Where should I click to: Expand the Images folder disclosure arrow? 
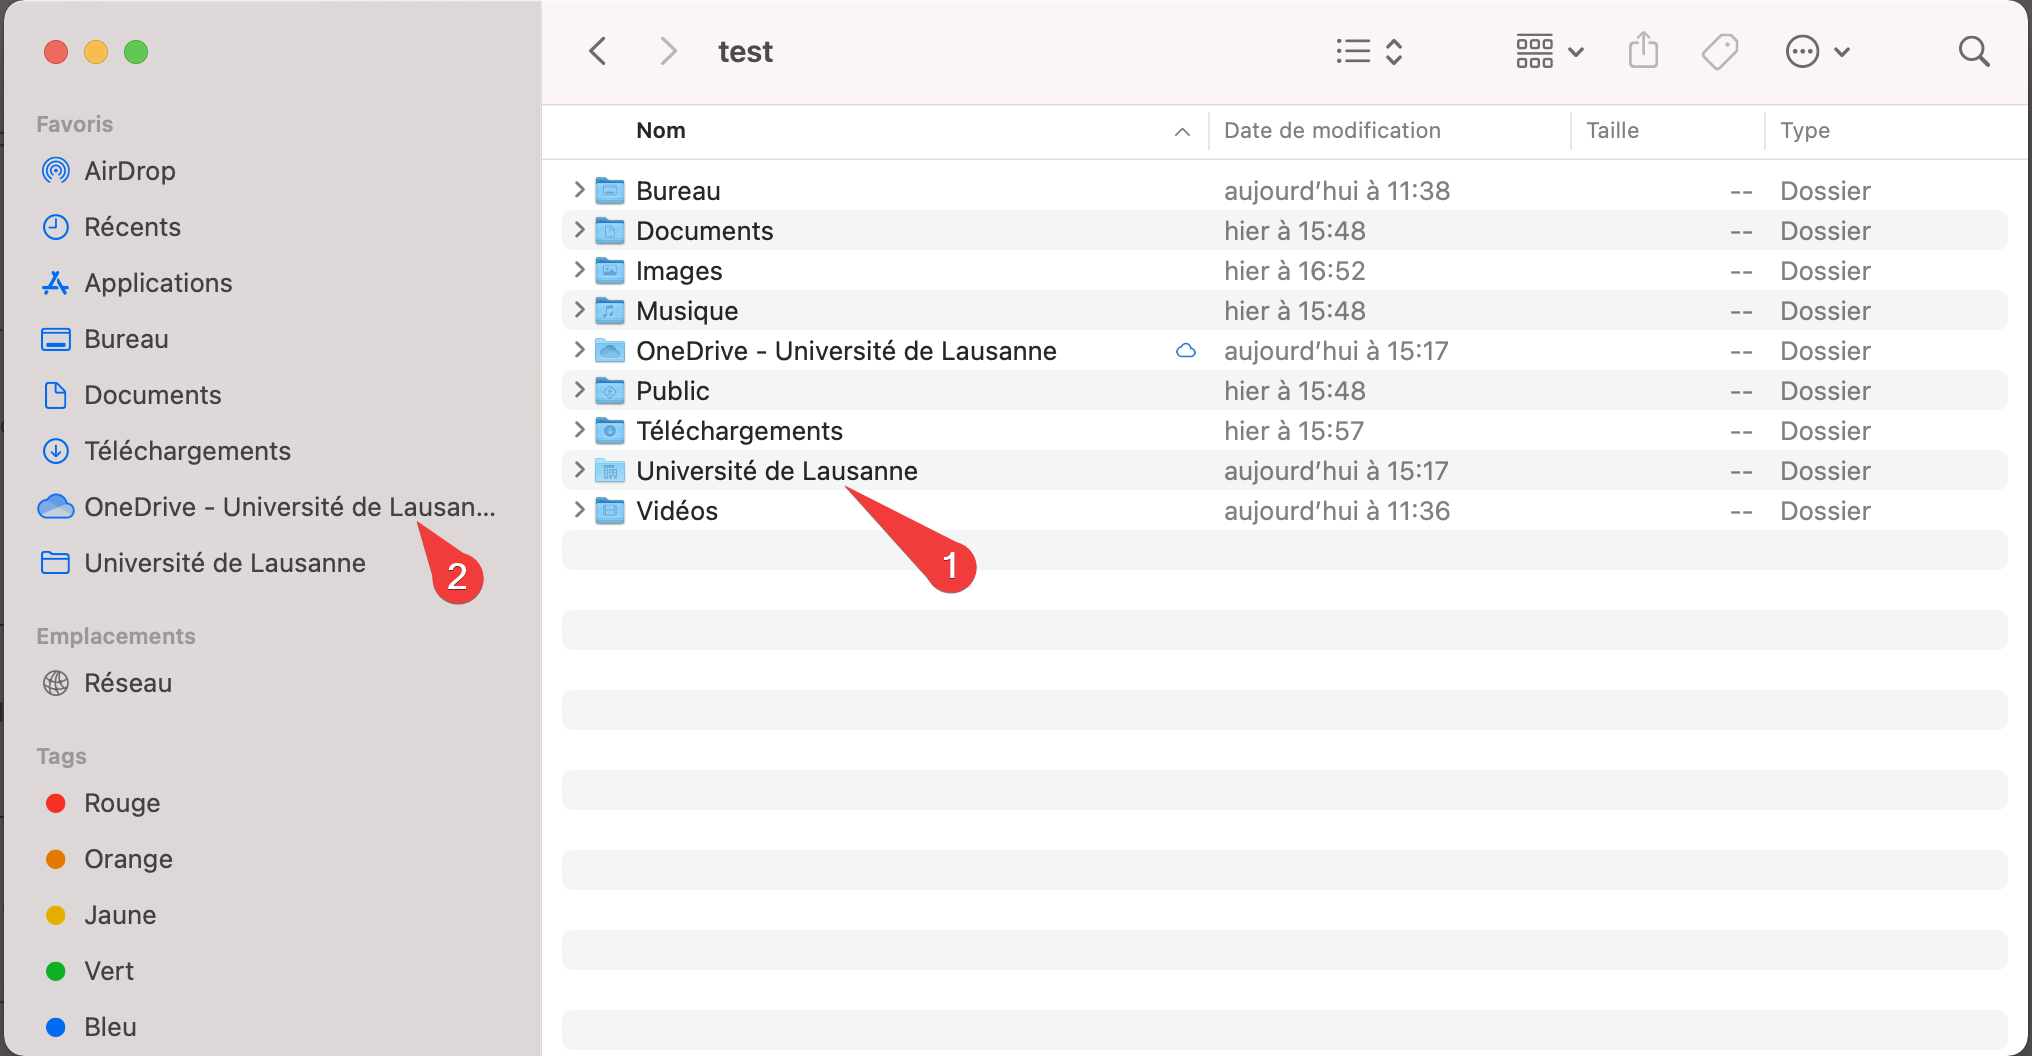click(579, 270)
